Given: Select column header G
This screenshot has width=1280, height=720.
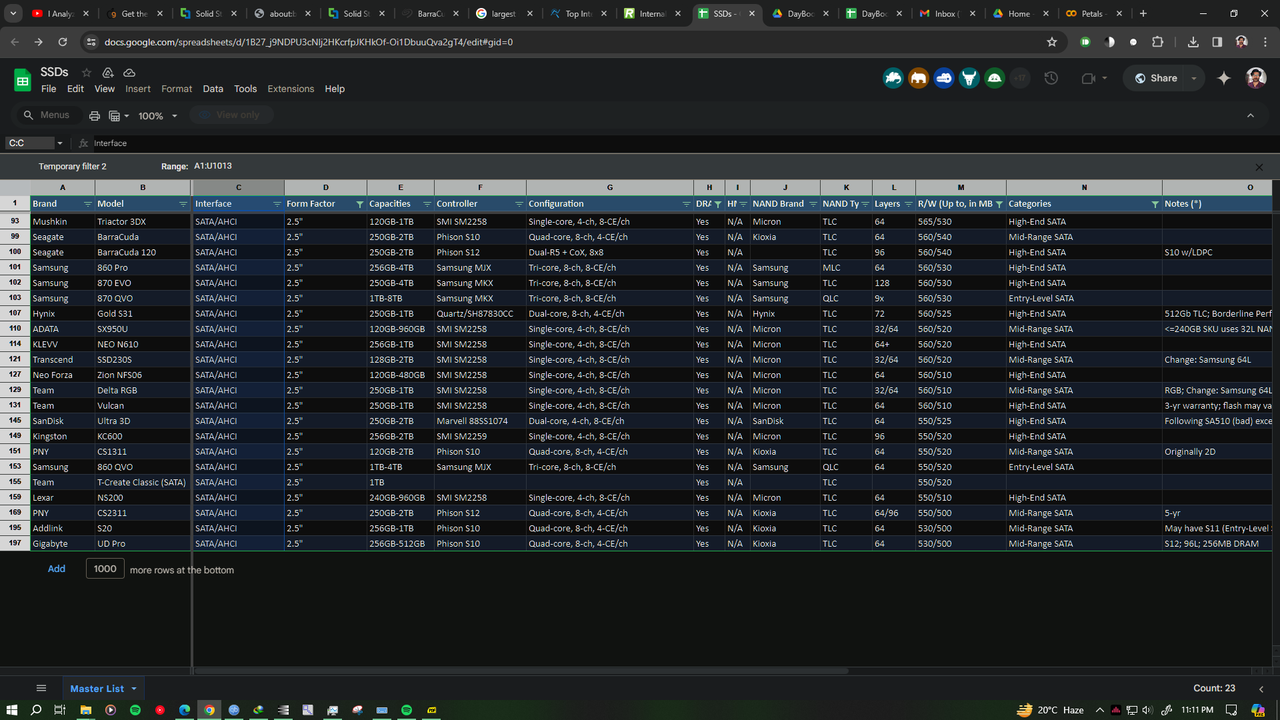Looking at the screenshot, I should 610,188.
